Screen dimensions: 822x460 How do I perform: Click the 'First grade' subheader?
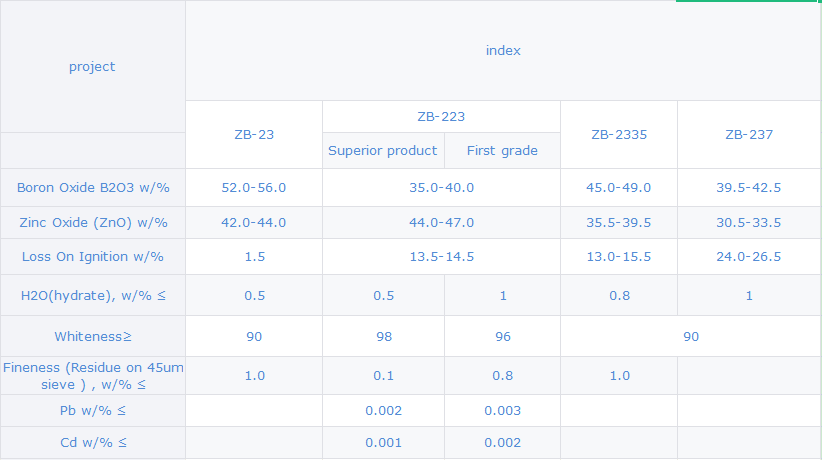(502, 151)
